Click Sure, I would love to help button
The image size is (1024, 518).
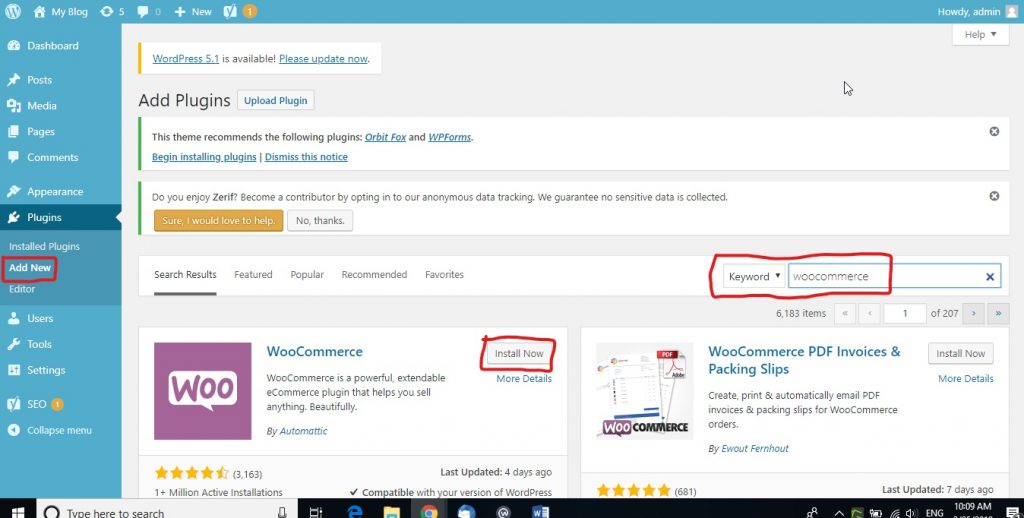(219, 221)
